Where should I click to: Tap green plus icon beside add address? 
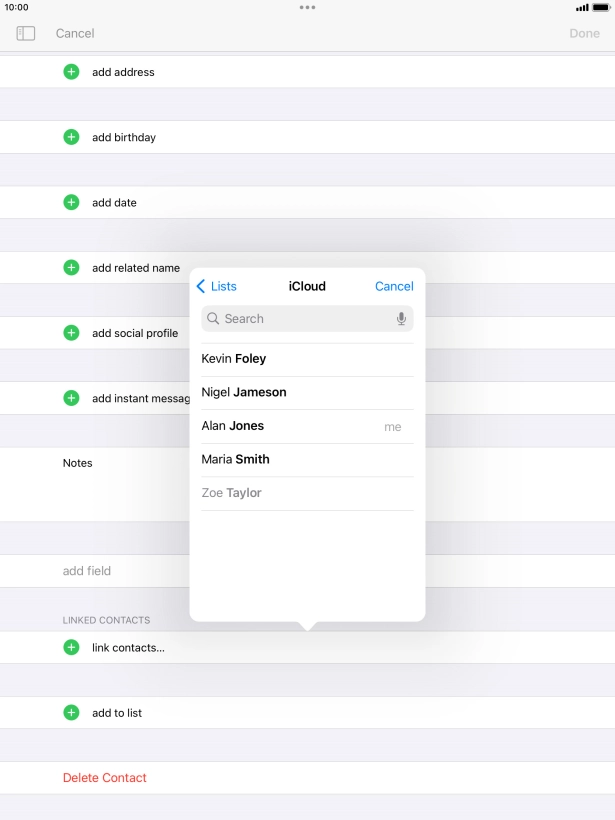(x=71, y=72)
